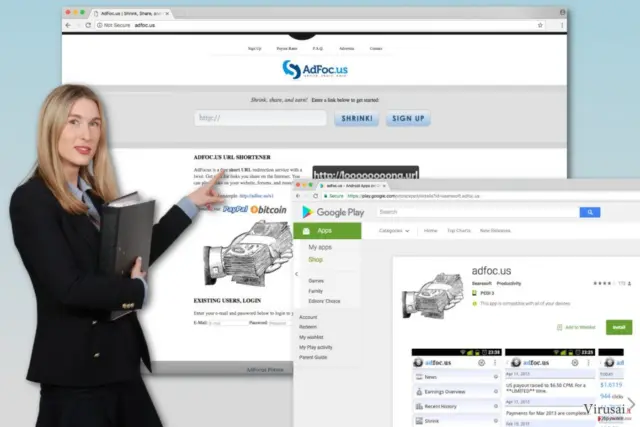Click the SIGN UP button
The image size is (640, 427).
coord(408,118)
